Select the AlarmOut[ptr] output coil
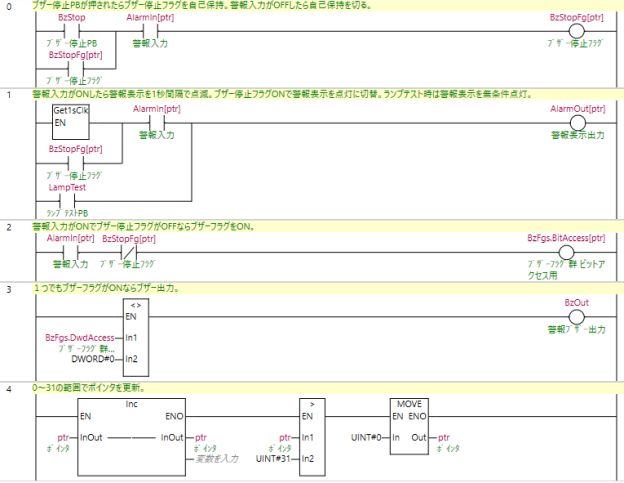Image resolution: width=624 pixels, height=483 pixels. pos(578,123)
